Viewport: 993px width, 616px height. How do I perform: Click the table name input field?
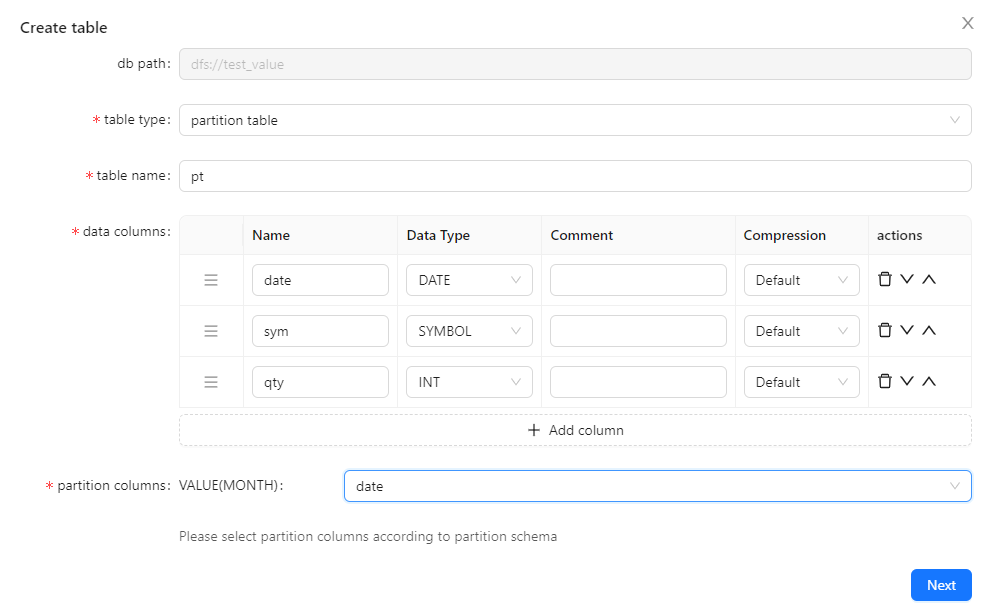(575, 176)
